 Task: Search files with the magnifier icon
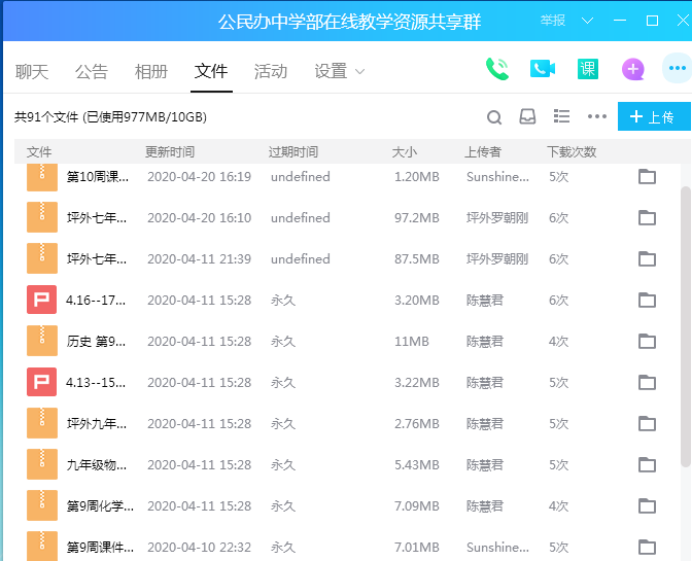pyautogui.click(x=494, y=117)
